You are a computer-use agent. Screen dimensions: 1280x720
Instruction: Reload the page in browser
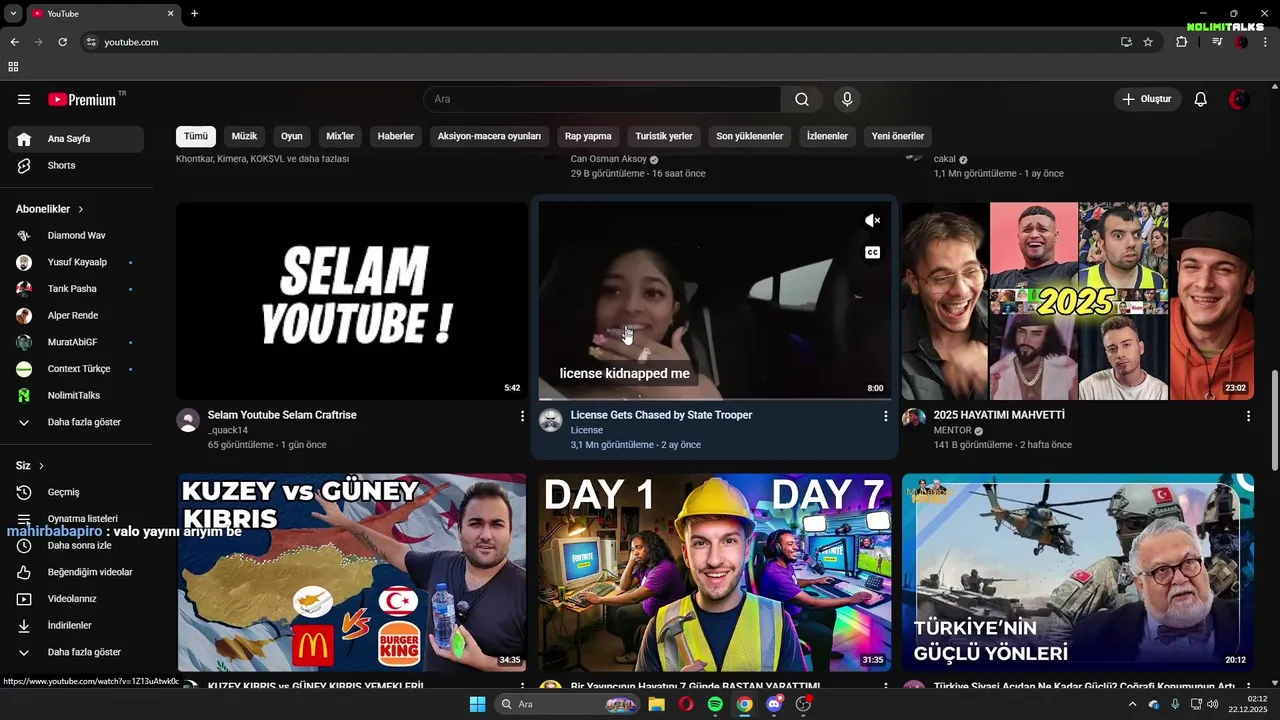[62, 42]
